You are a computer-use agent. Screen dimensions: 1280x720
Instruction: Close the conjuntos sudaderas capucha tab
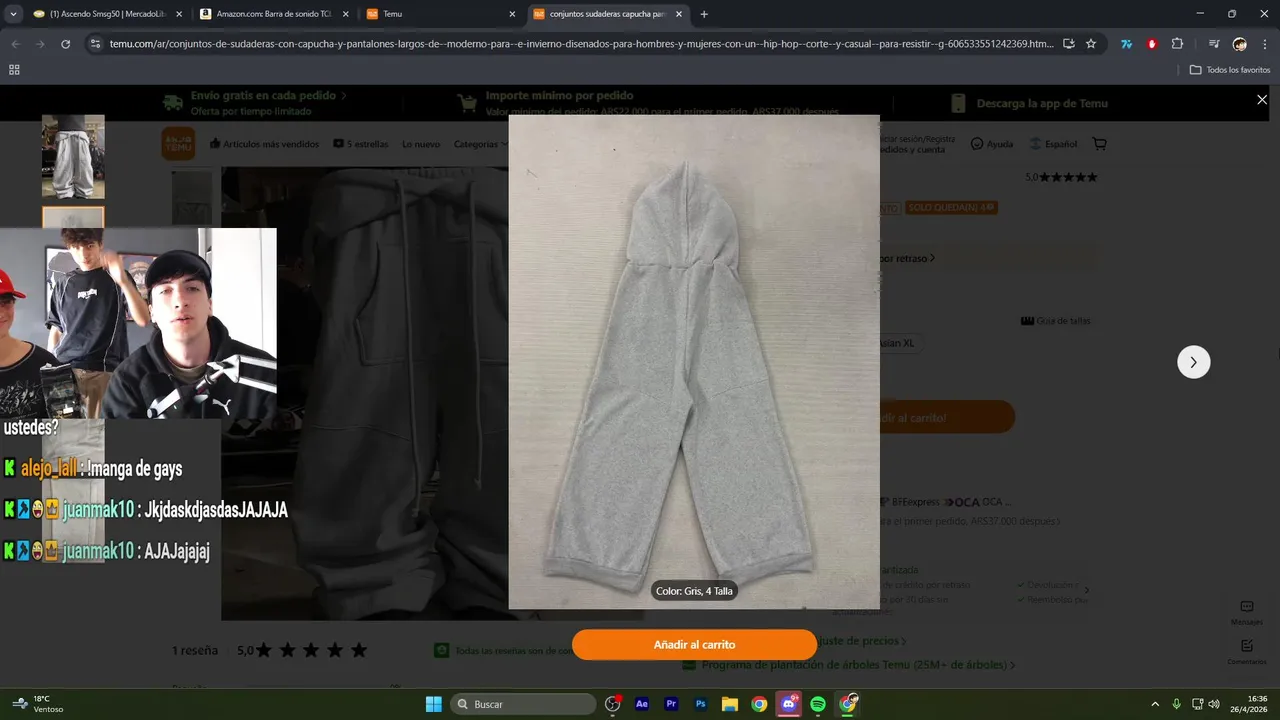679,14
